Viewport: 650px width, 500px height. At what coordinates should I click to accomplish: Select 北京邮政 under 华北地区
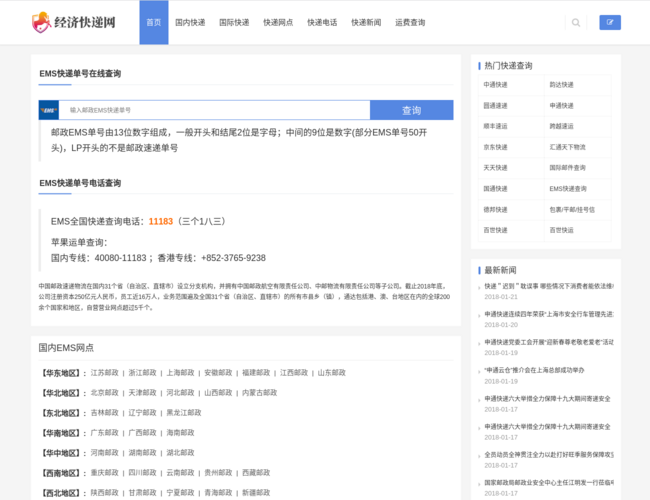tap(104, 393)
